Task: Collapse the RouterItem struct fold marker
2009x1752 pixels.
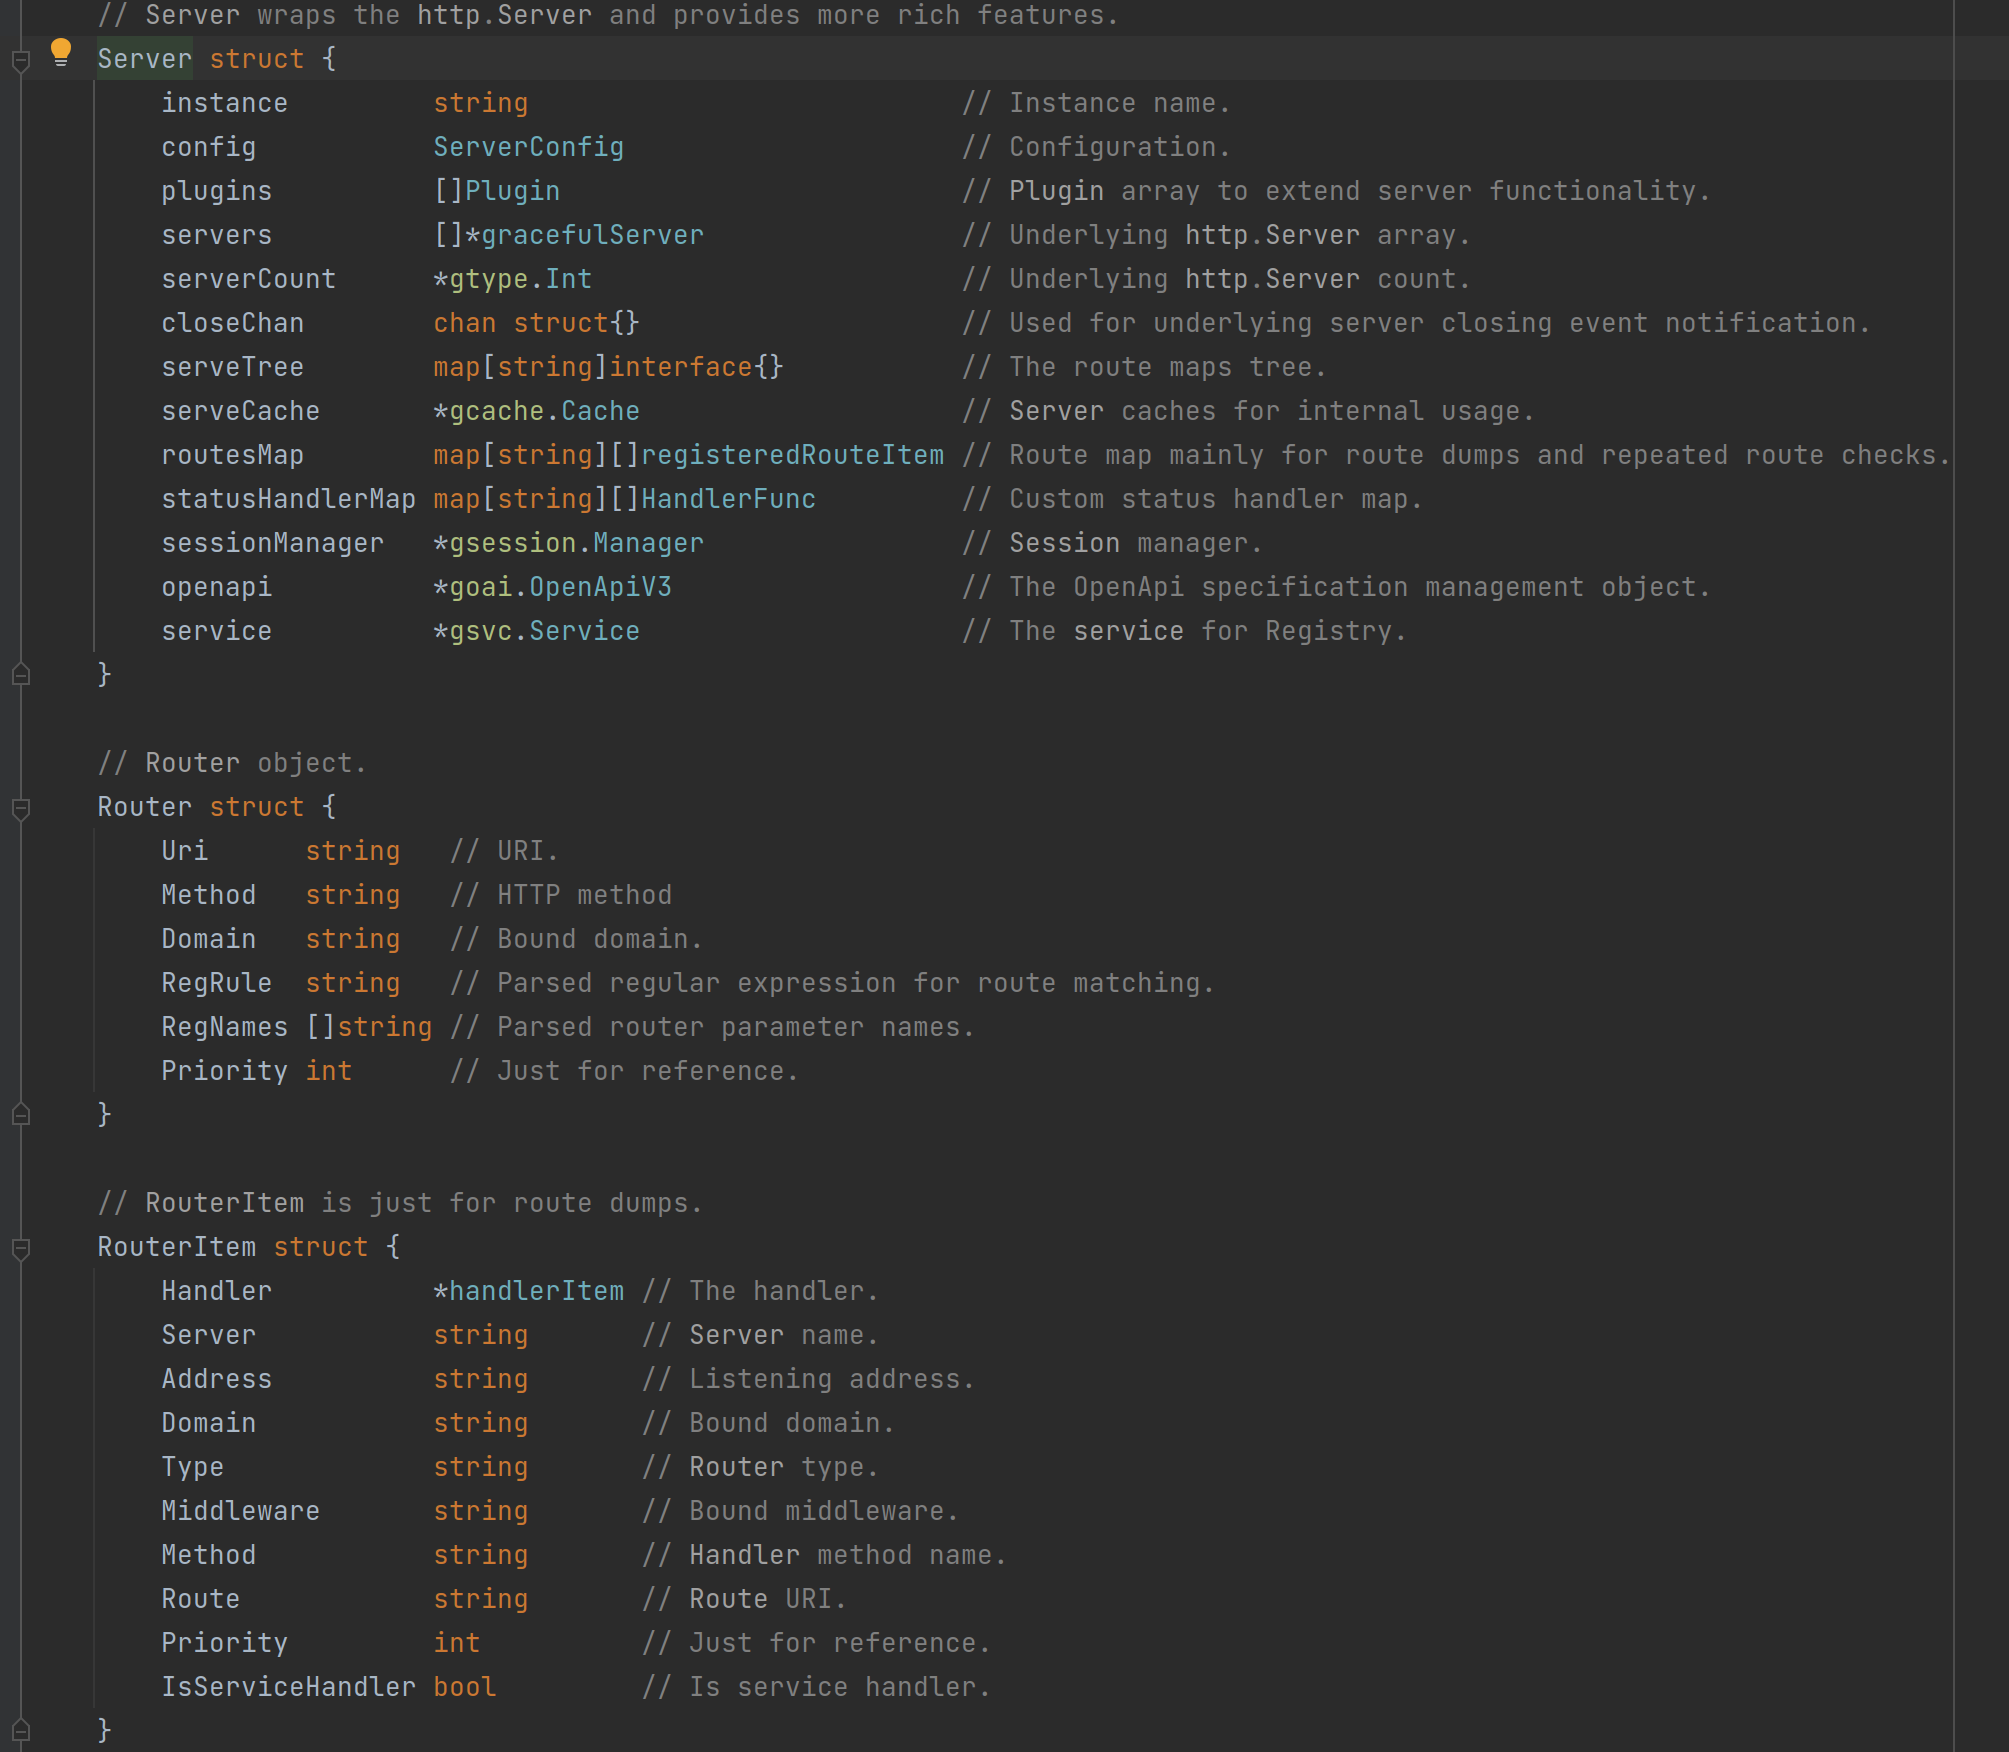Action: pos(21,1248)
